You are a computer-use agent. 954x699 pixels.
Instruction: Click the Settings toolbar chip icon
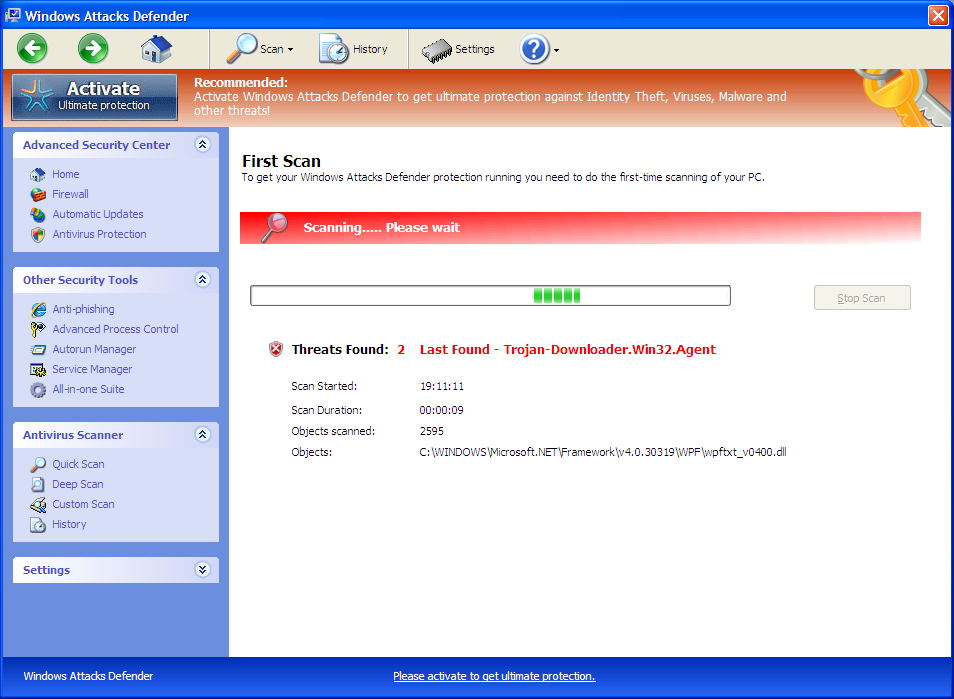point(436,51)
